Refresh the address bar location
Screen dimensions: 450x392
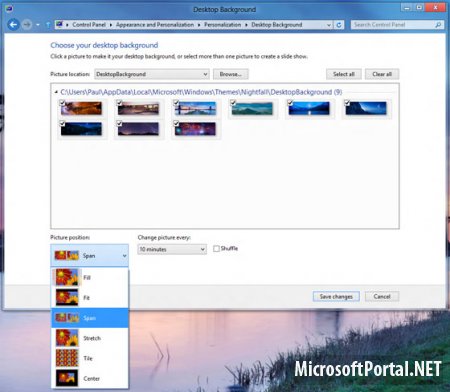(339, 25)
